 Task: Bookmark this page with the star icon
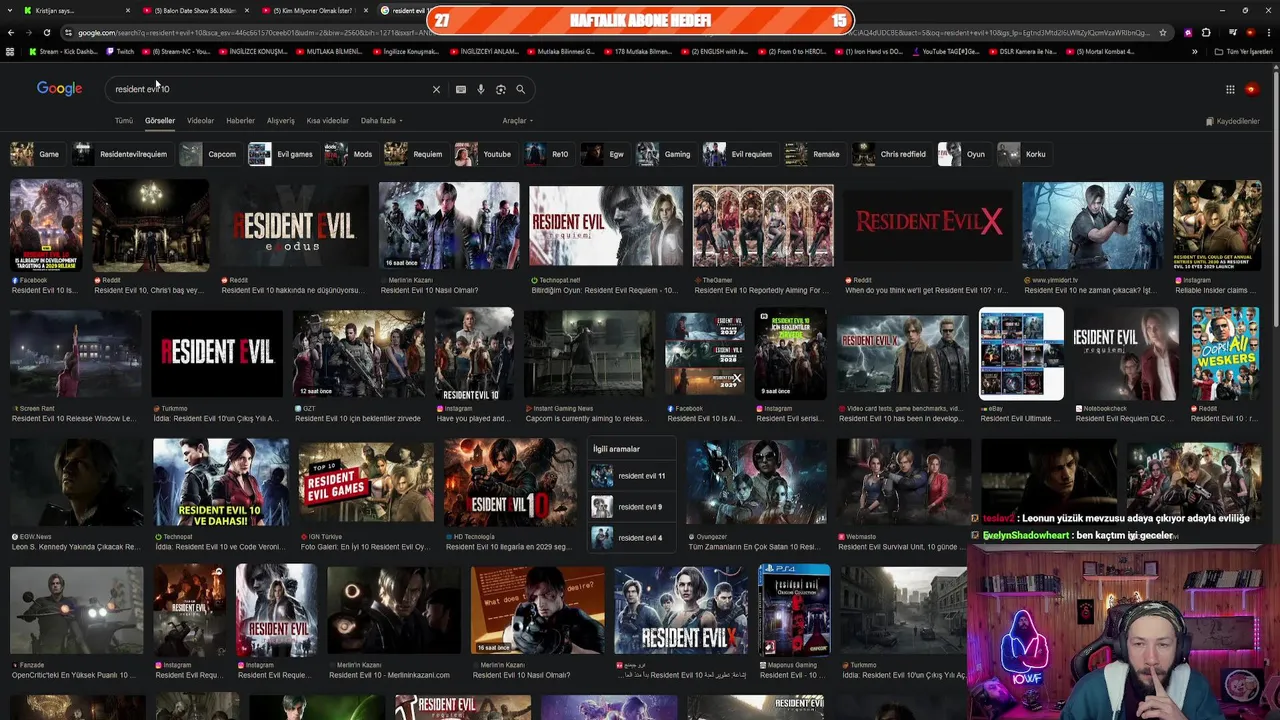click(1162, 32)
